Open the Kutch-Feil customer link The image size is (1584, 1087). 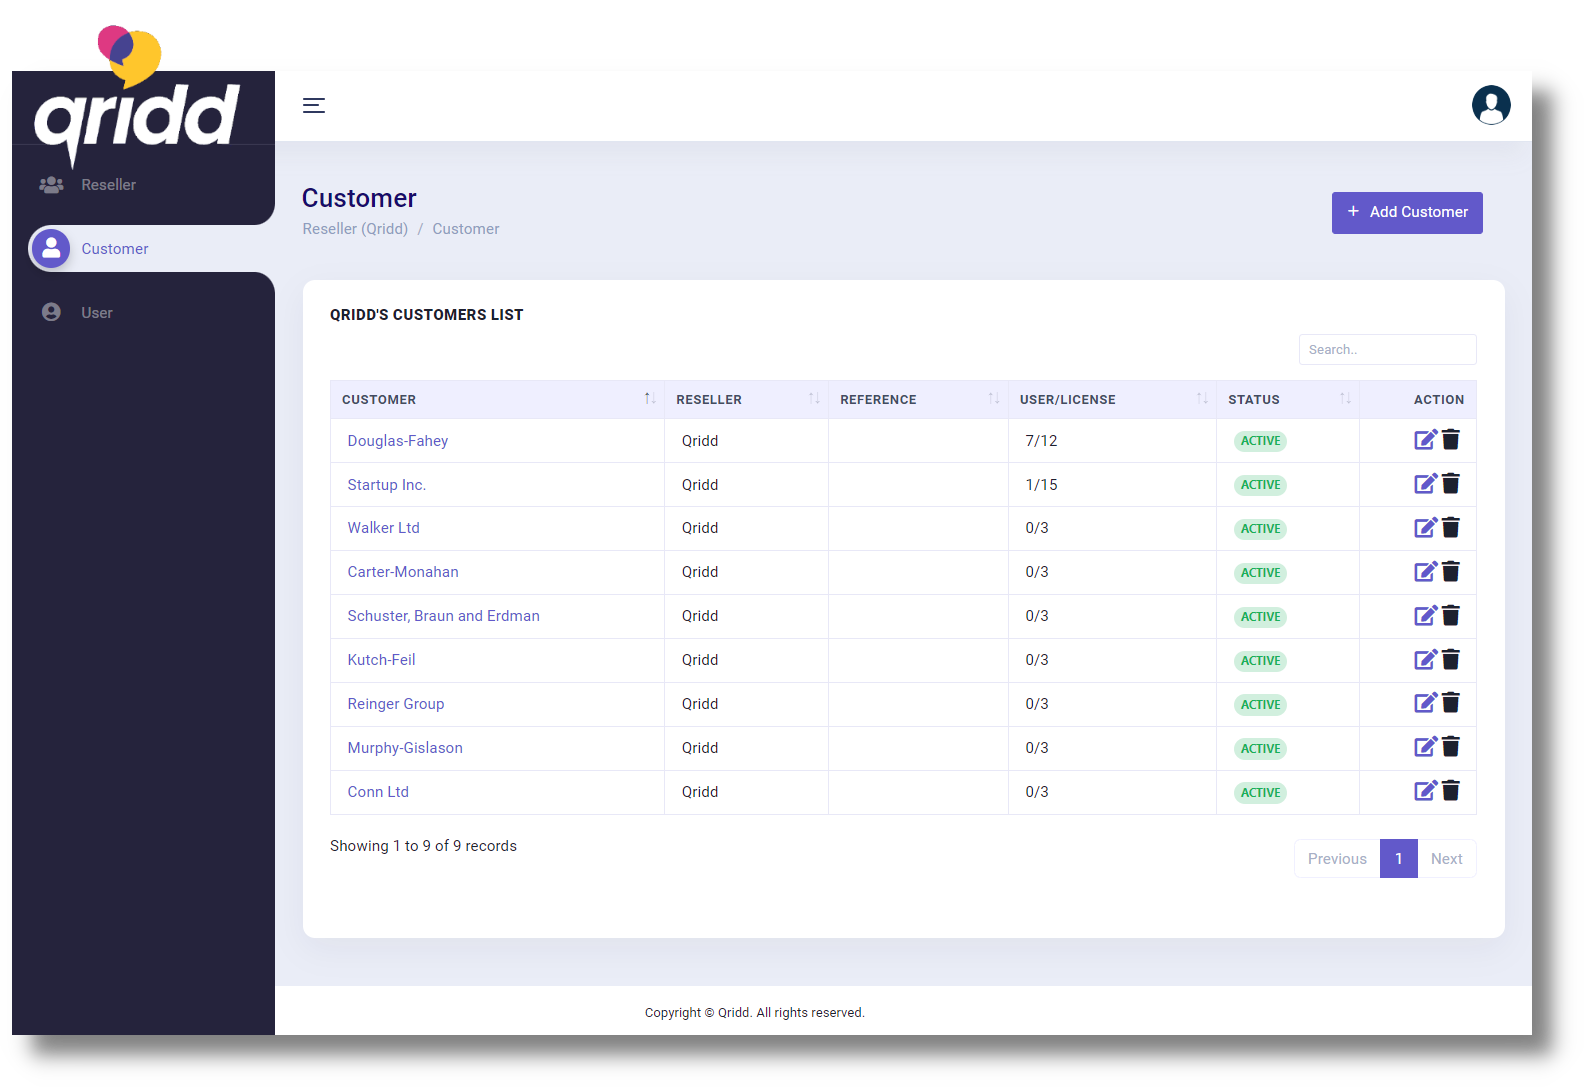(x=382, y=660)
